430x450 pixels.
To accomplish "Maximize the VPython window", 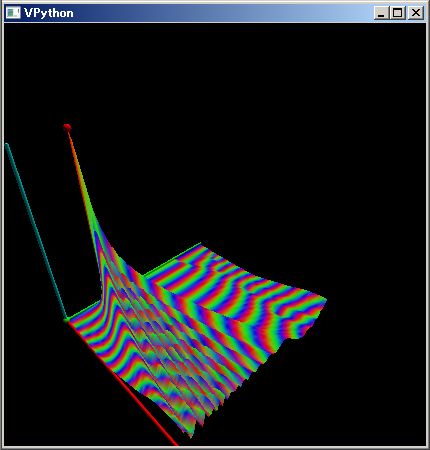I will click(x=397, y=13).
